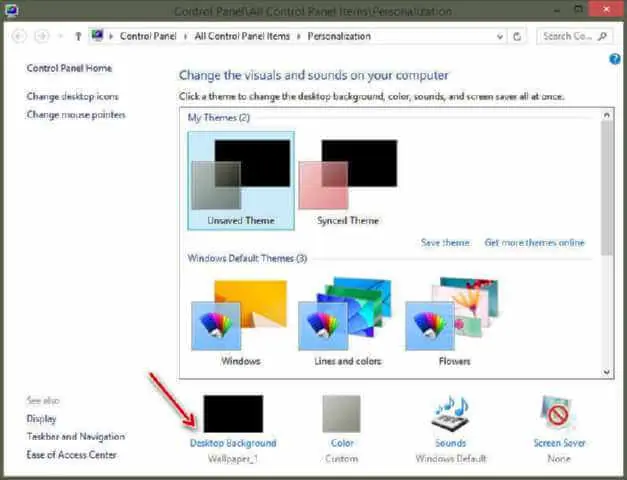Click the theme list scroll down arrow
627x480 pixels.
coord(607,372)
